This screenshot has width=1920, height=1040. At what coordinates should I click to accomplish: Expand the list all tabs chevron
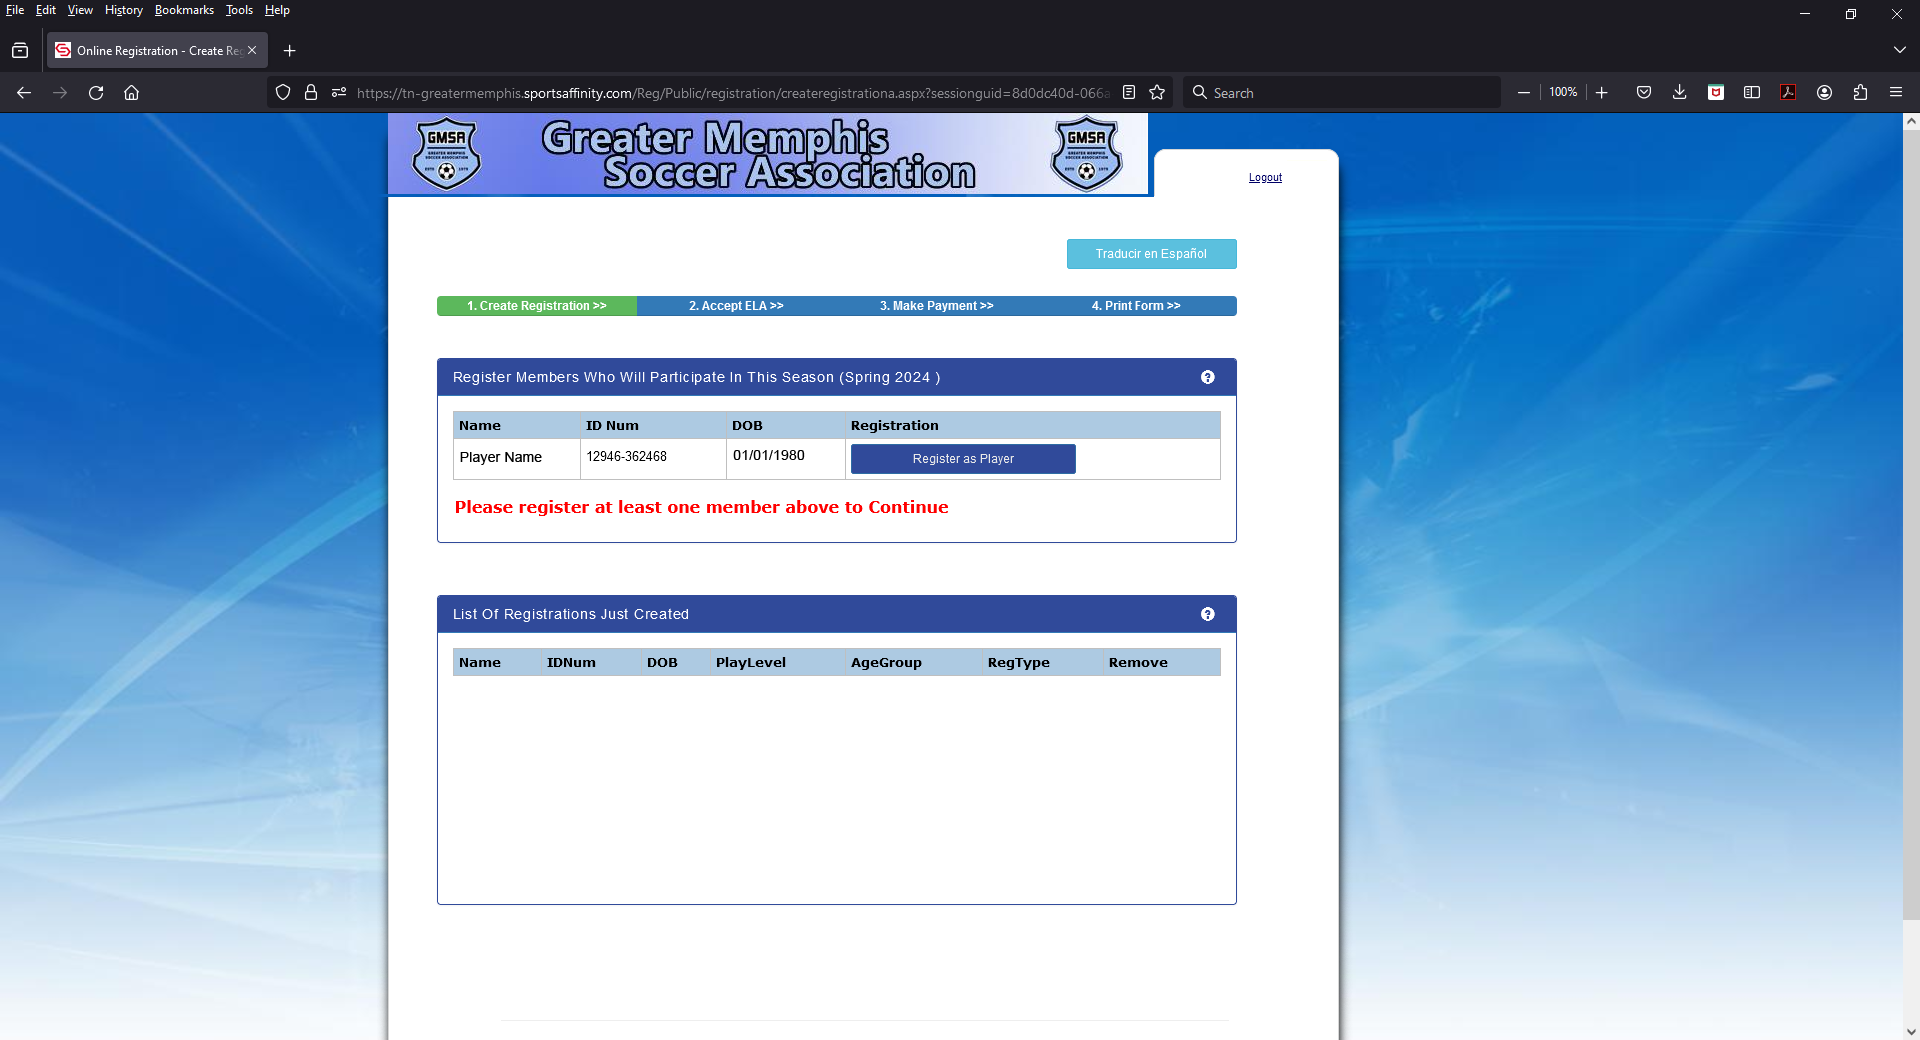click(x=1899, y=50)
